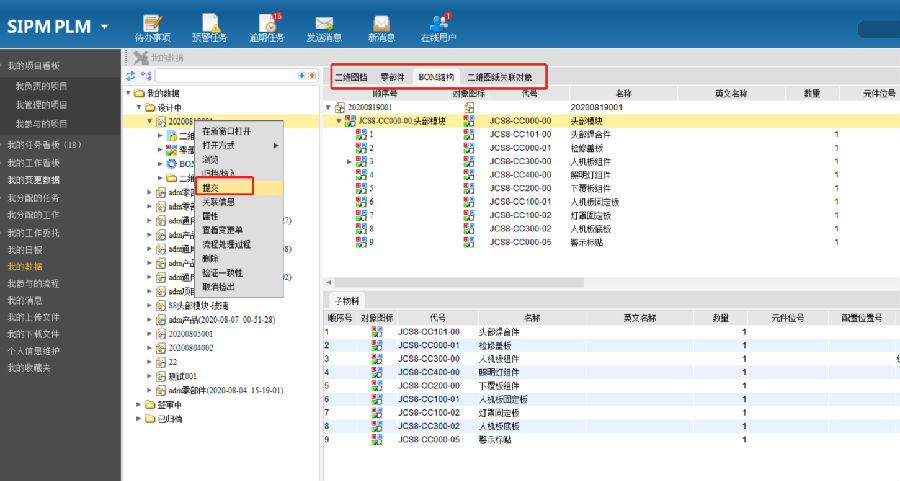Viewport: 900px width, 481px height.
Task: Open the SIPM PLM dropdown arrow
Action: [105, 27]
